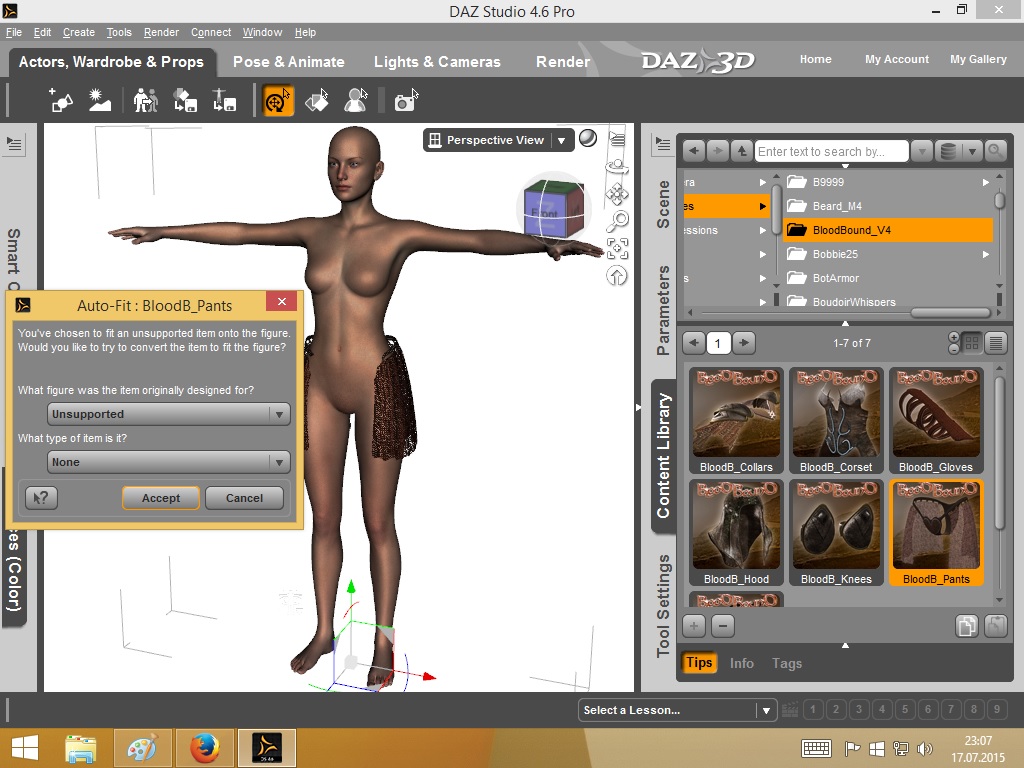Open the Perspective View dropdown arrow

(562, 140)
